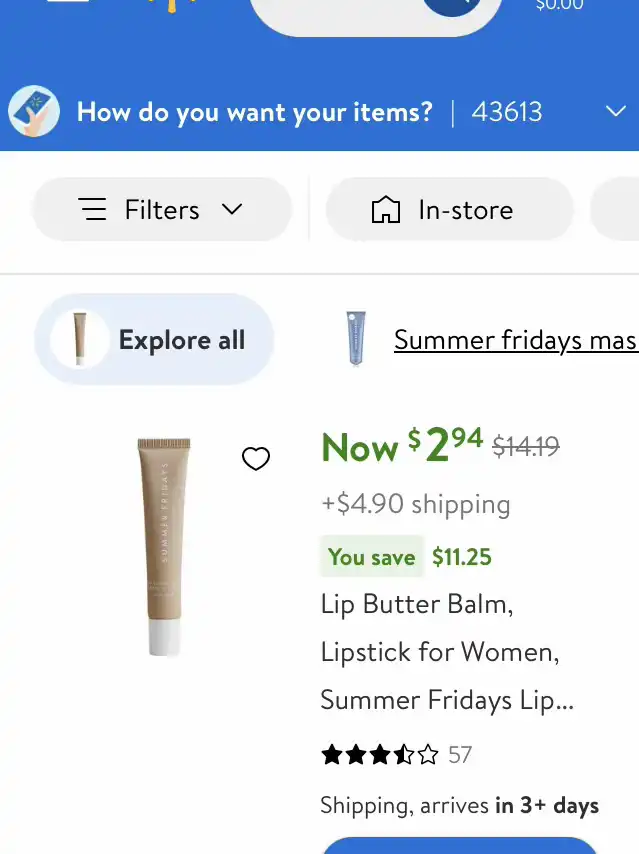Image resolution: width=639 pixels, height=854 pixels.
Task: Click the Filters sliders icon
Action: pyautogui.click(x=93, y=210)
